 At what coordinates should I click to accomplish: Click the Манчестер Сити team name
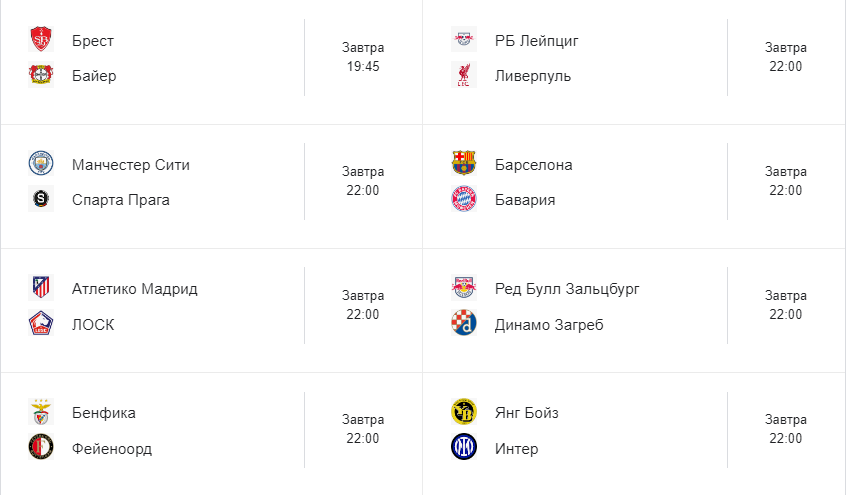click(131, 165)
